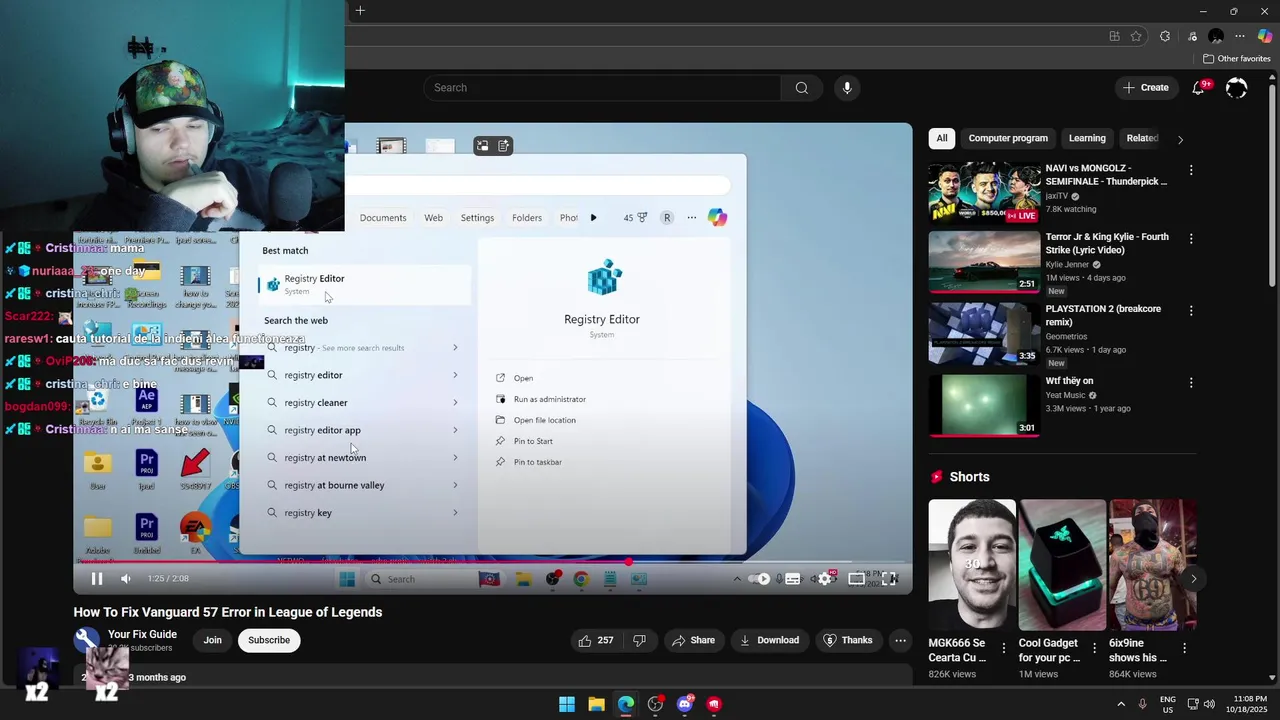Open PLAYSTATION 2 breakcore remix thumbnail
The height and width of the screenshot is (720, 1280).
click(x=984, y=335)
